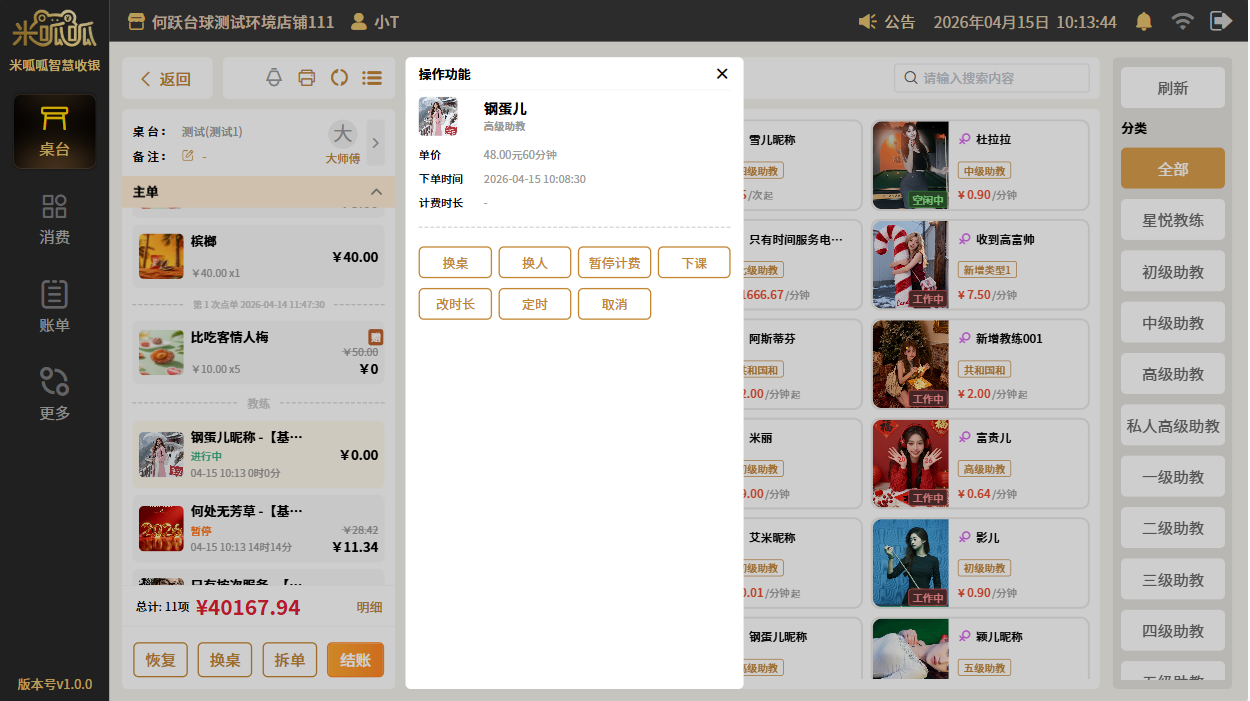Click the Wi-Fi network status icon
1250x701 pixels.
click(x=1182, y=21)
